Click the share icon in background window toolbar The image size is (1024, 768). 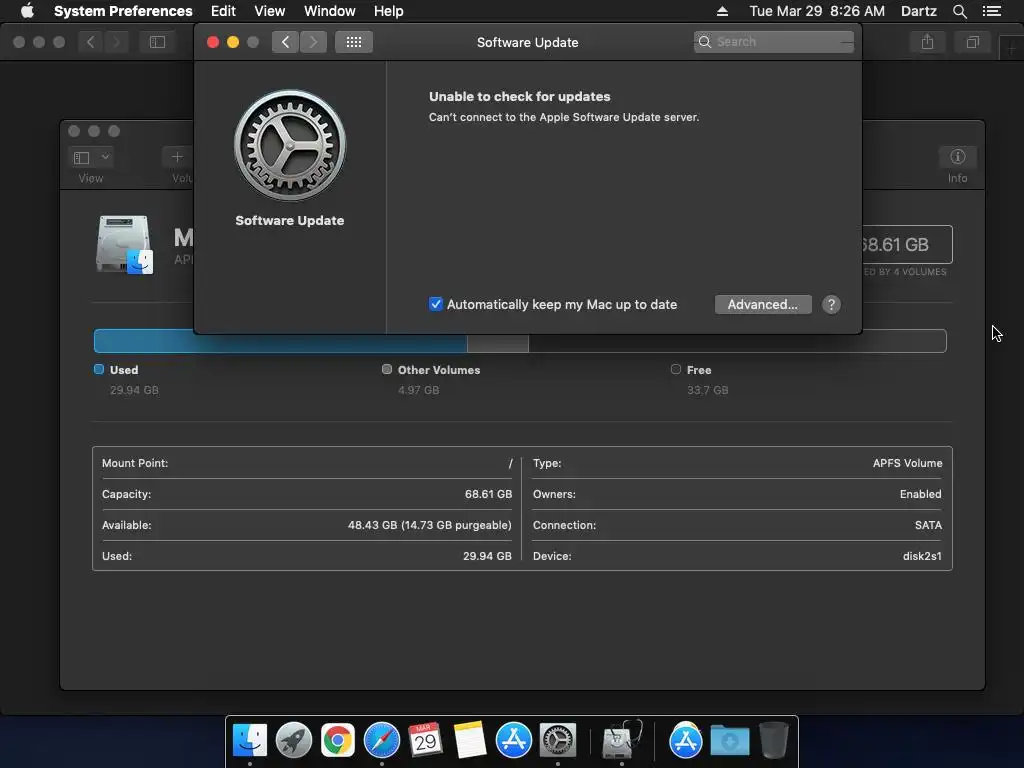coord(927,42)
